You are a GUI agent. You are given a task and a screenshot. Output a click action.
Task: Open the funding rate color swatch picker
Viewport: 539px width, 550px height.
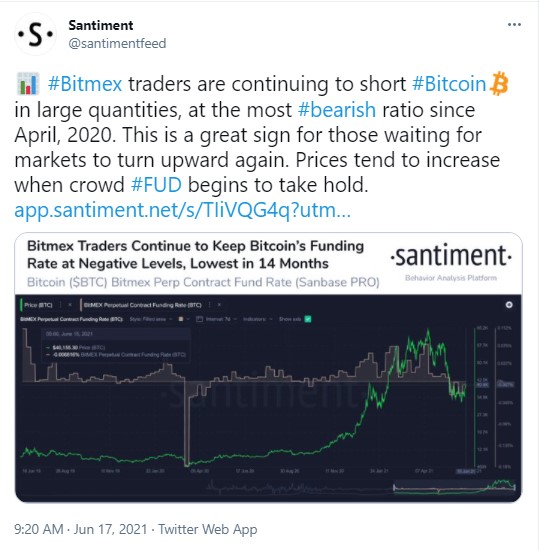coord(183,319)
